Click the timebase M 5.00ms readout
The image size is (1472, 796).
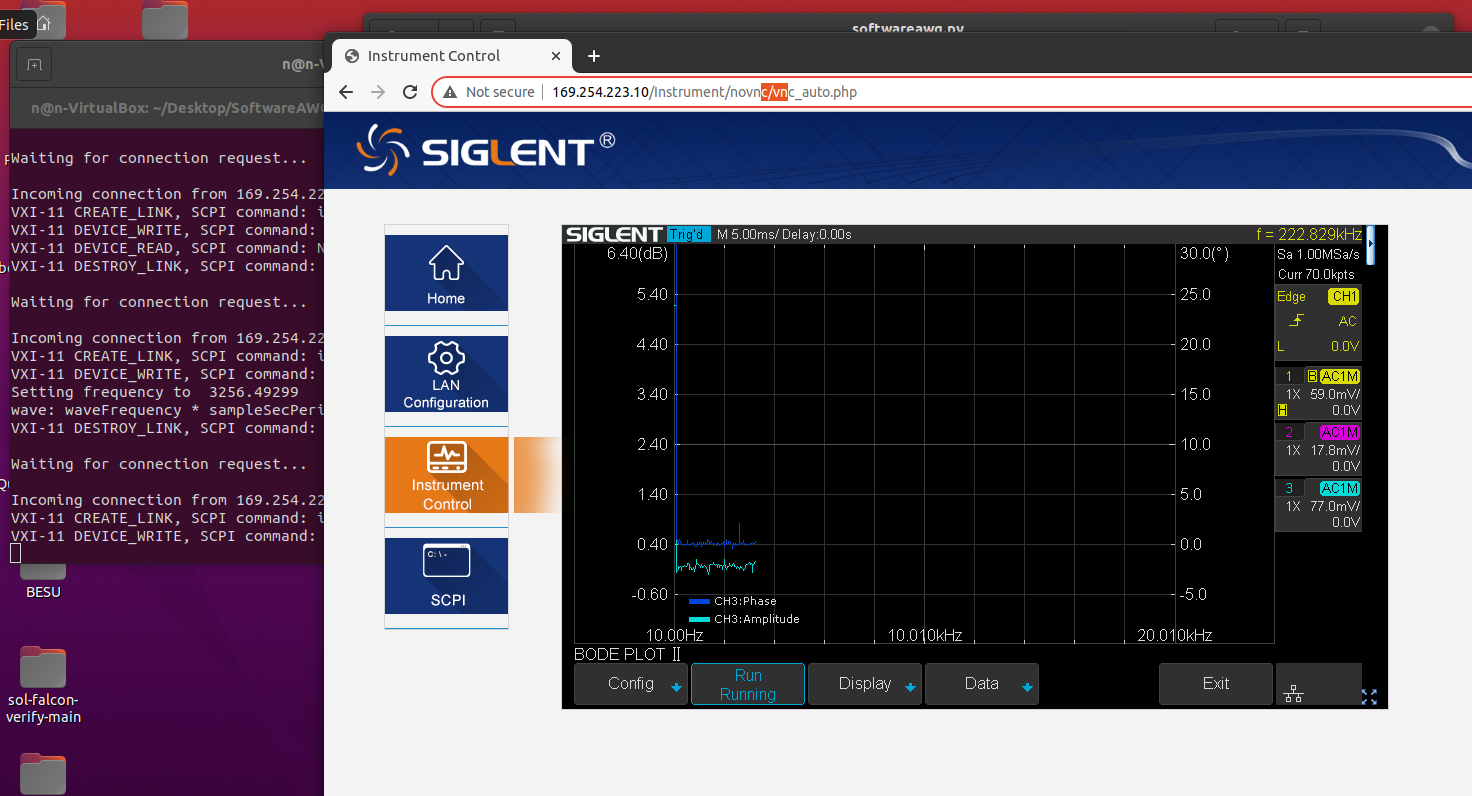pyautogui.click(x=748, y=234)
